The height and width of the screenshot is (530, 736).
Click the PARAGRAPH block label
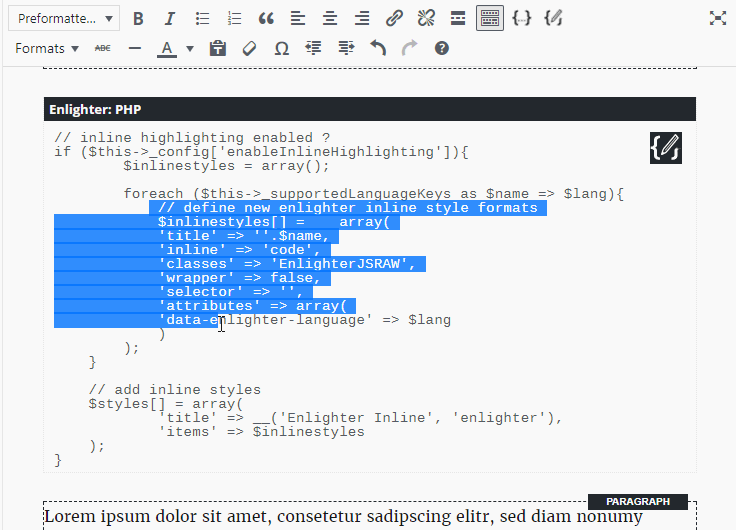(x=638, y=501)
